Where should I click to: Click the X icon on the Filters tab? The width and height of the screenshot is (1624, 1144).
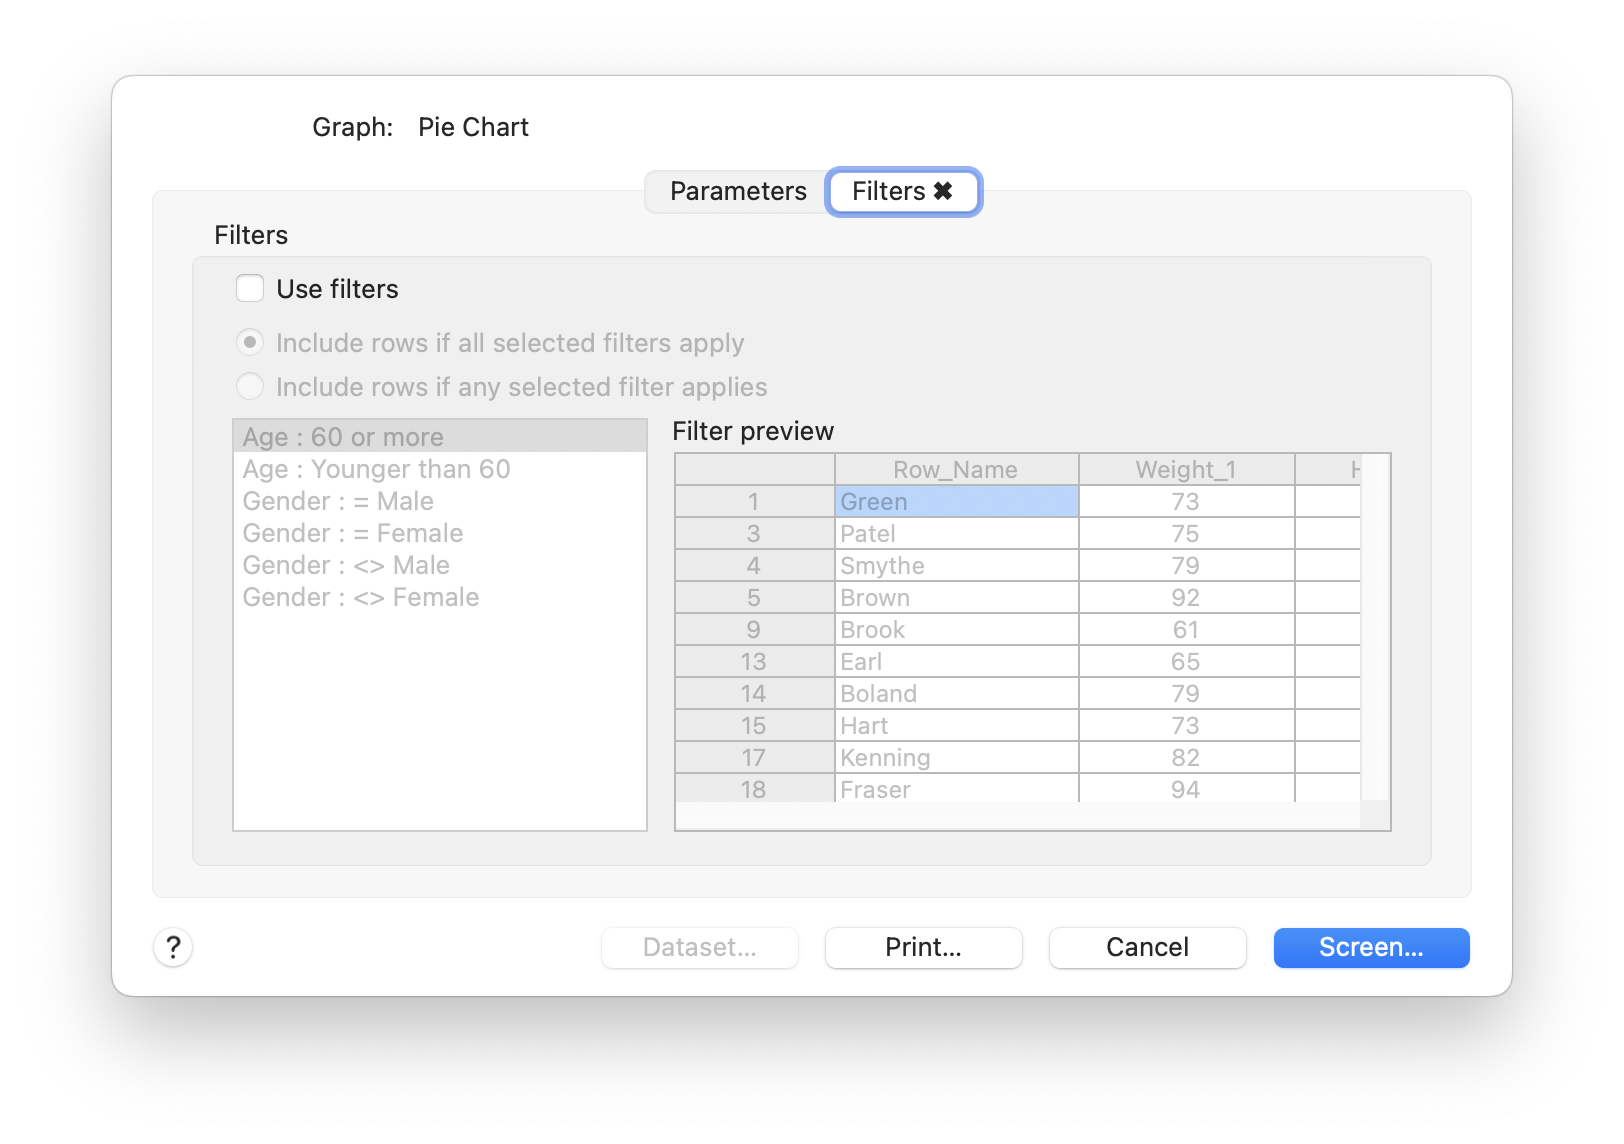coord(944,191)
